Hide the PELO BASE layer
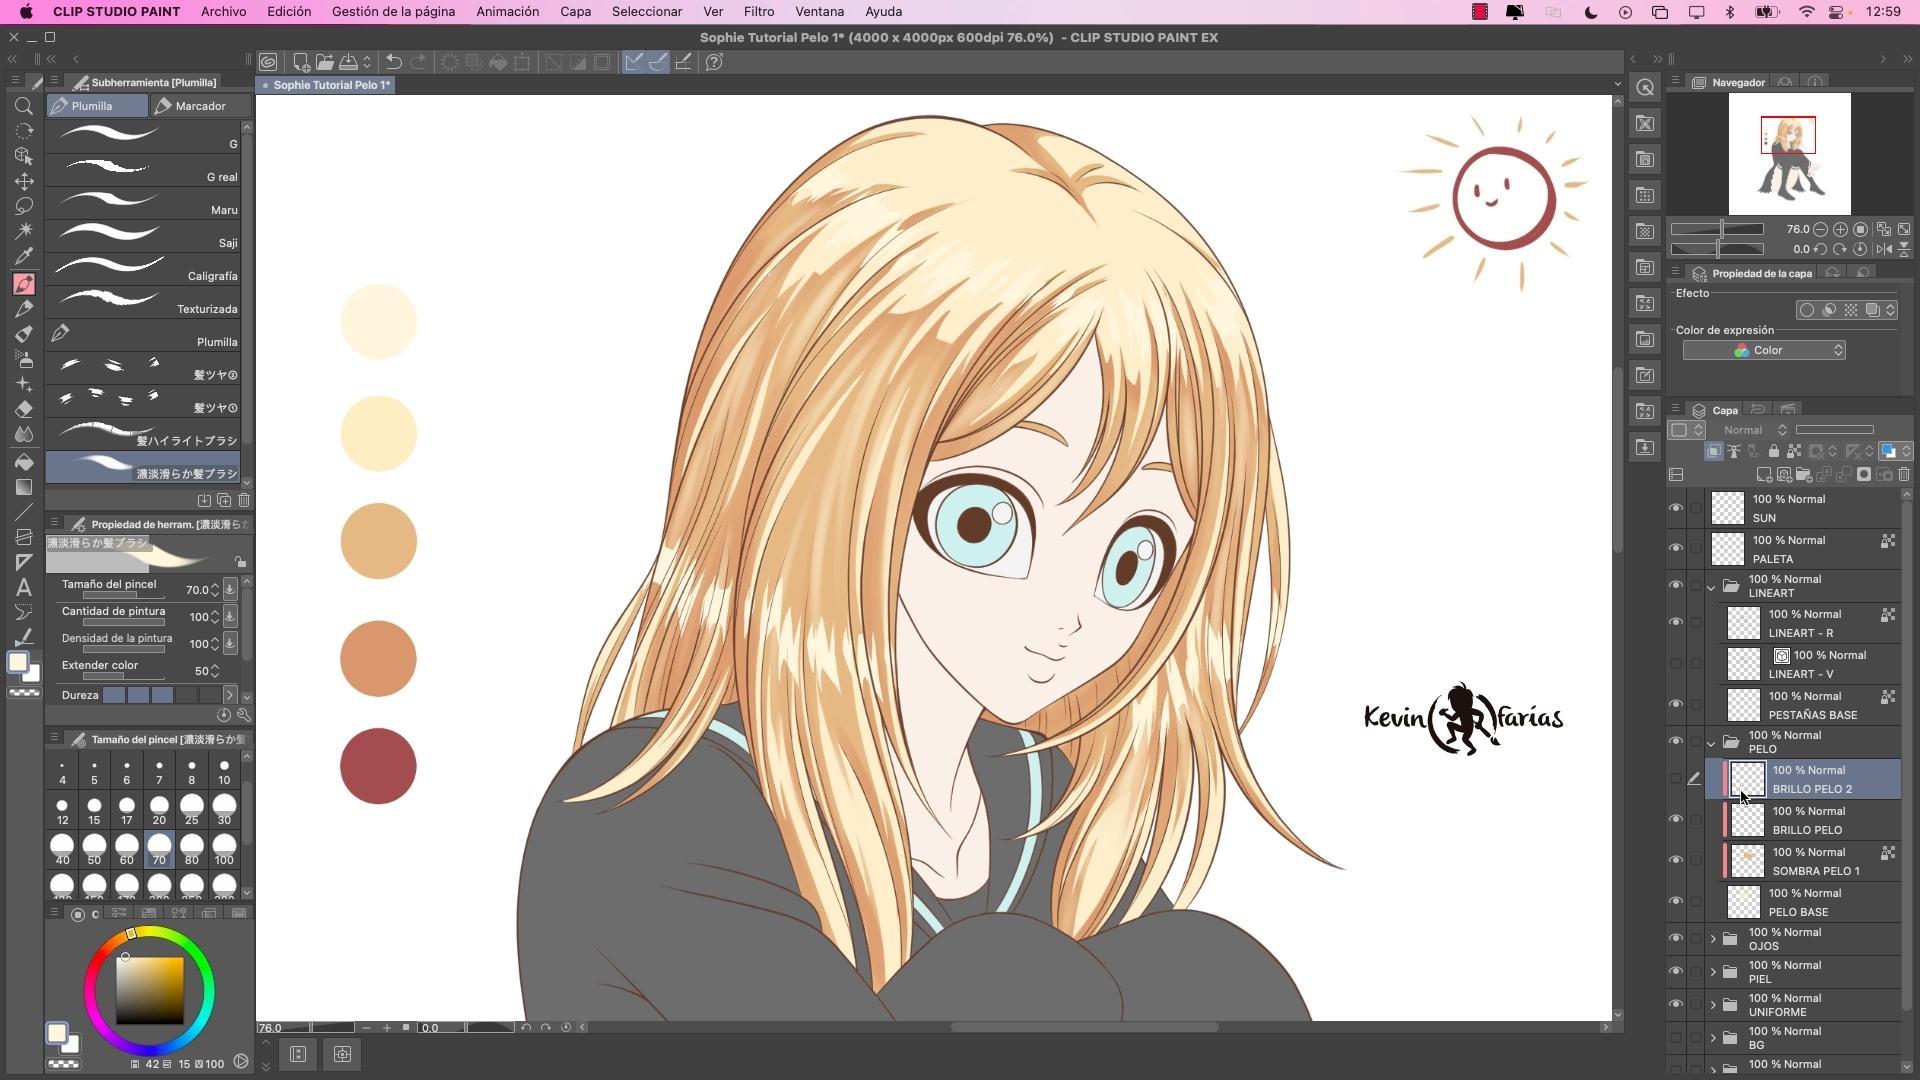1920x1080 pixels. 1676,902
